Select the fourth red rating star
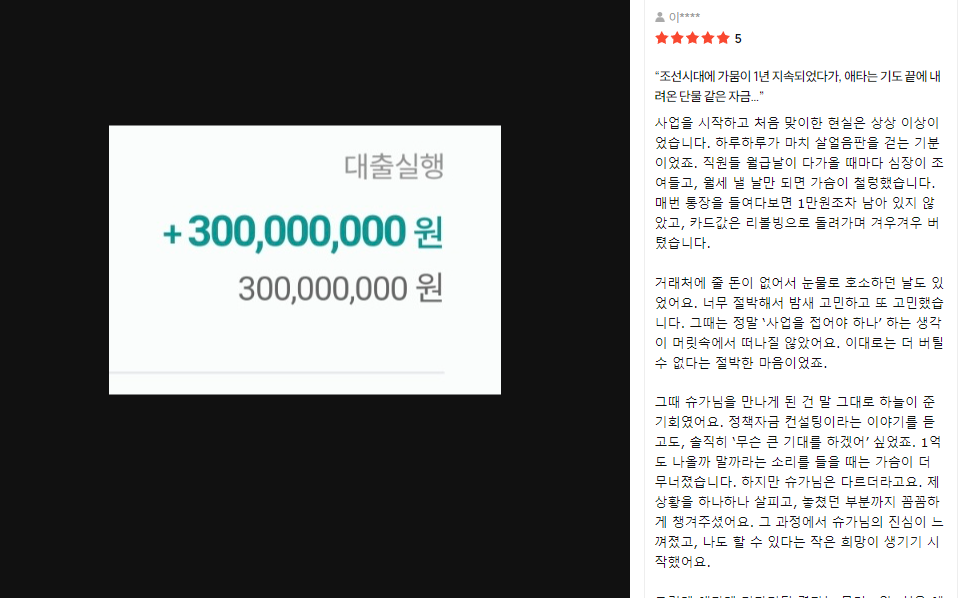 (x=708, y=38)
